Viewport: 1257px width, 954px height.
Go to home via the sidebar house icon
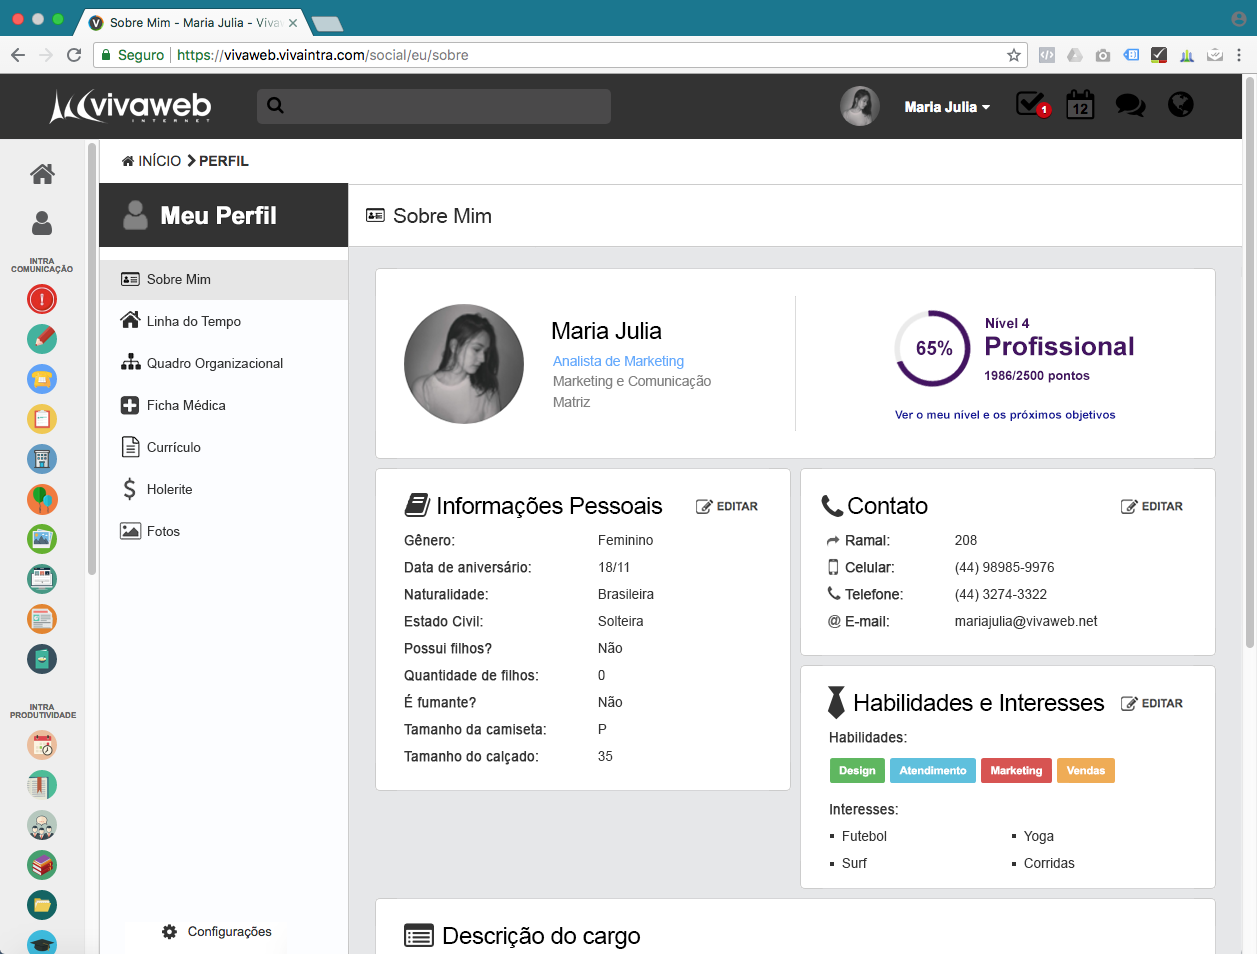42,174
